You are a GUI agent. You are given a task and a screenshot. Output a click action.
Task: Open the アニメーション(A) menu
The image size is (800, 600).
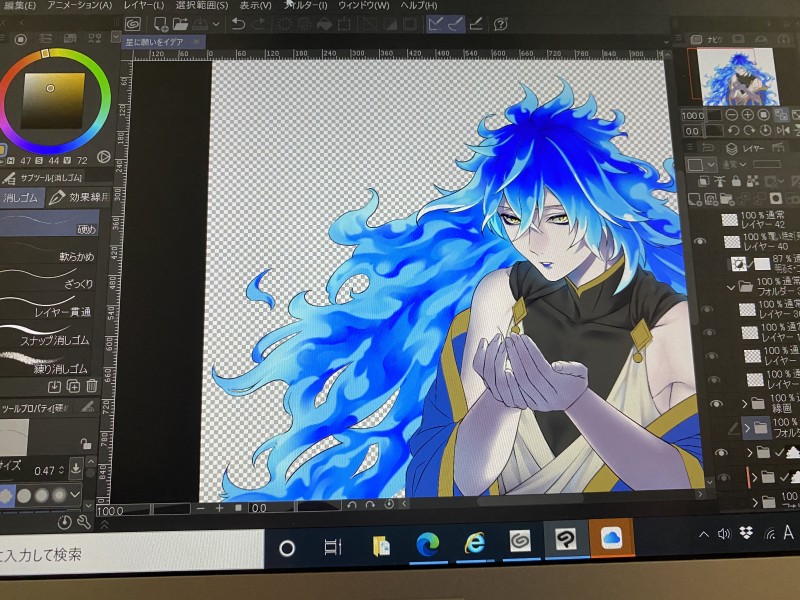pos(79,6)
